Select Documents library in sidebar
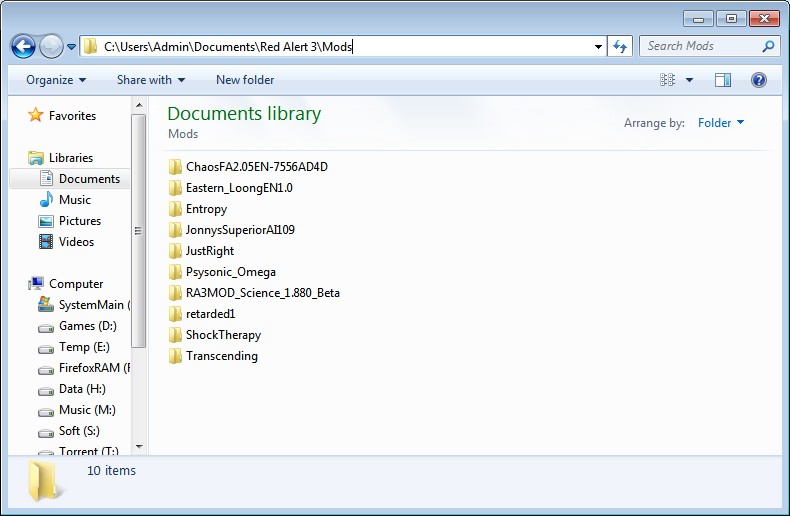The image size is (790, 516). (89, 179)
